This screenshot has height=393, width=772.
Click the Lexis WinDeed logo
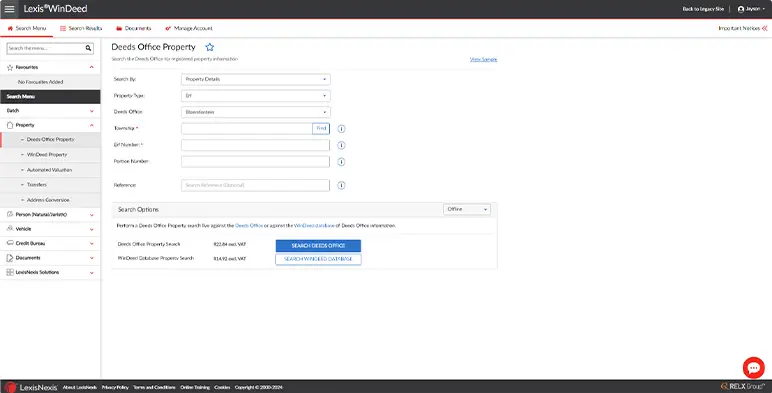[55, 9]
